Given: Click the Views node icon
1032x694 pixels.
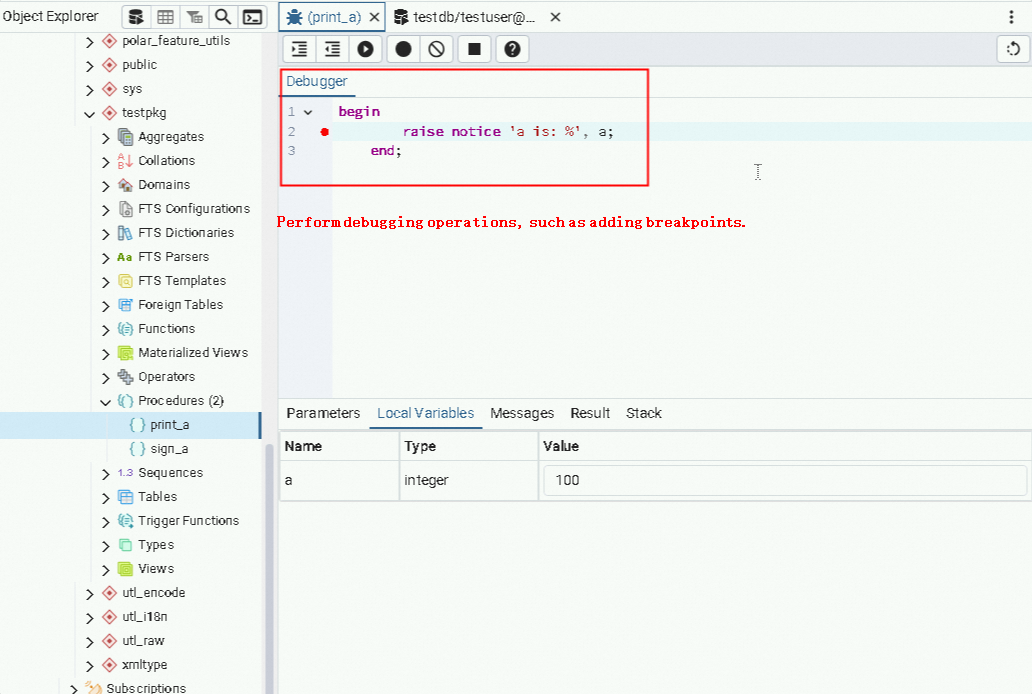Looking at the screenshot, I should (x=125, y=569).
